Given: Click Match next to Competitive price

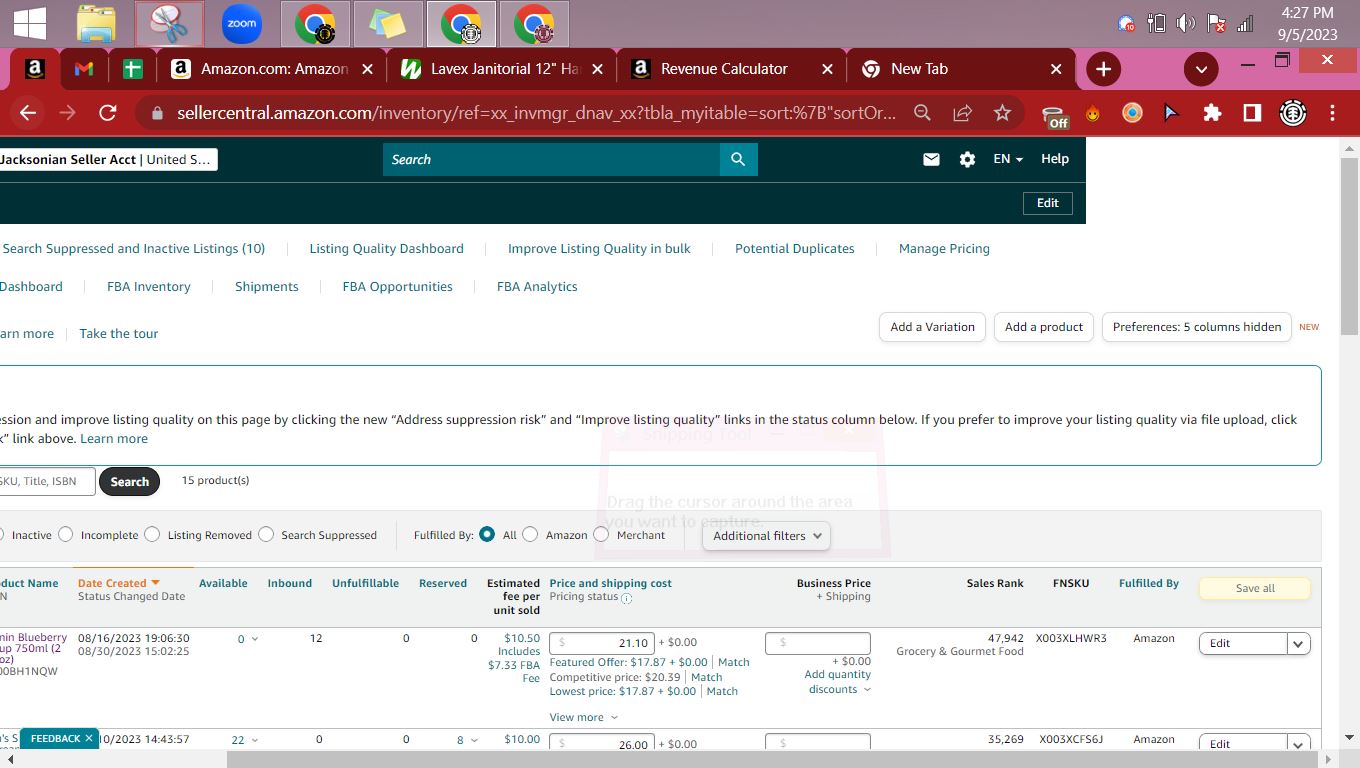Looking at the screenshot, I should 706,677.
